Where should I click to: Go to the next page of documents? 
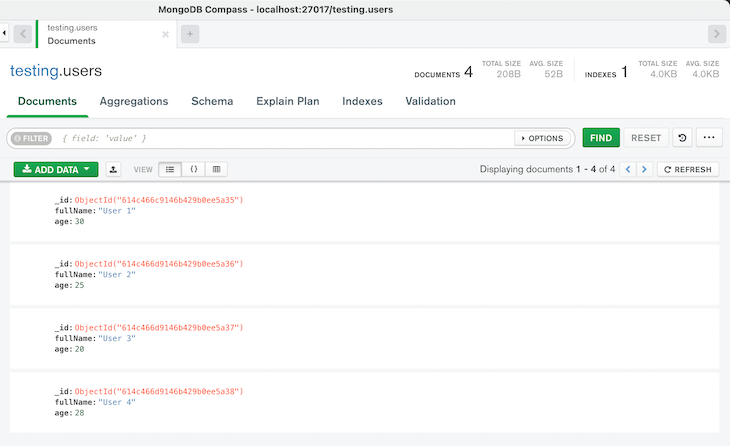point(644,169)
